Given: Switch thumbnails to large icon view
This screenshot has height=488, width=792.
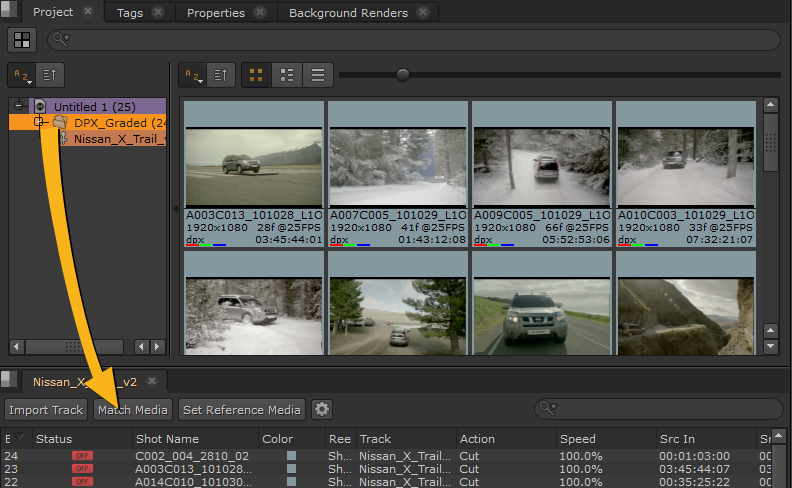Looking at the screenshot, I should 256,75.
